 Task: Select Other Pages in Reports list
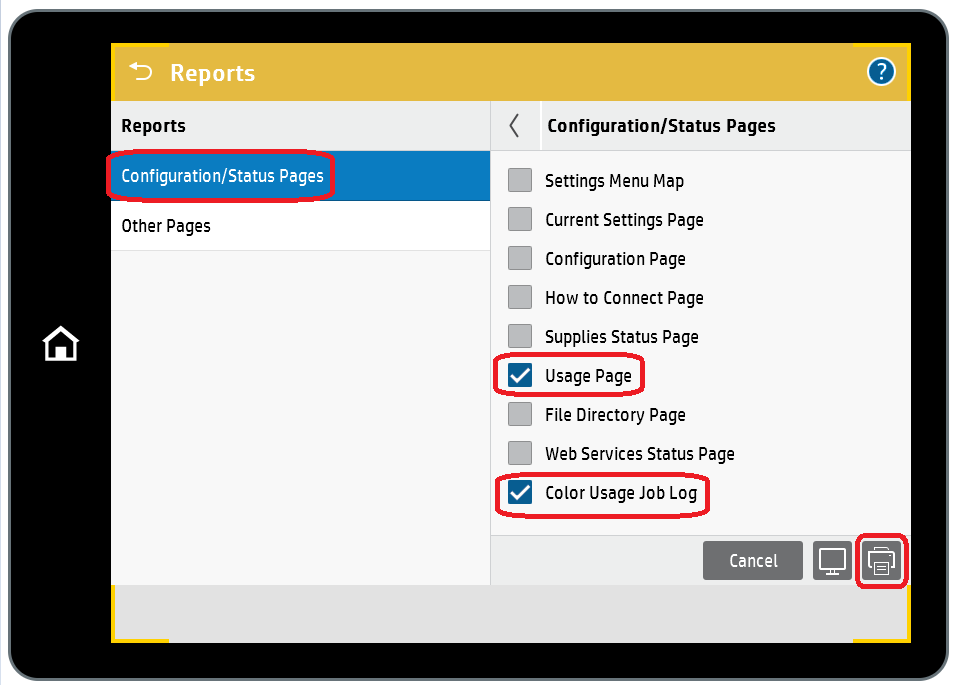pos(301,226)
